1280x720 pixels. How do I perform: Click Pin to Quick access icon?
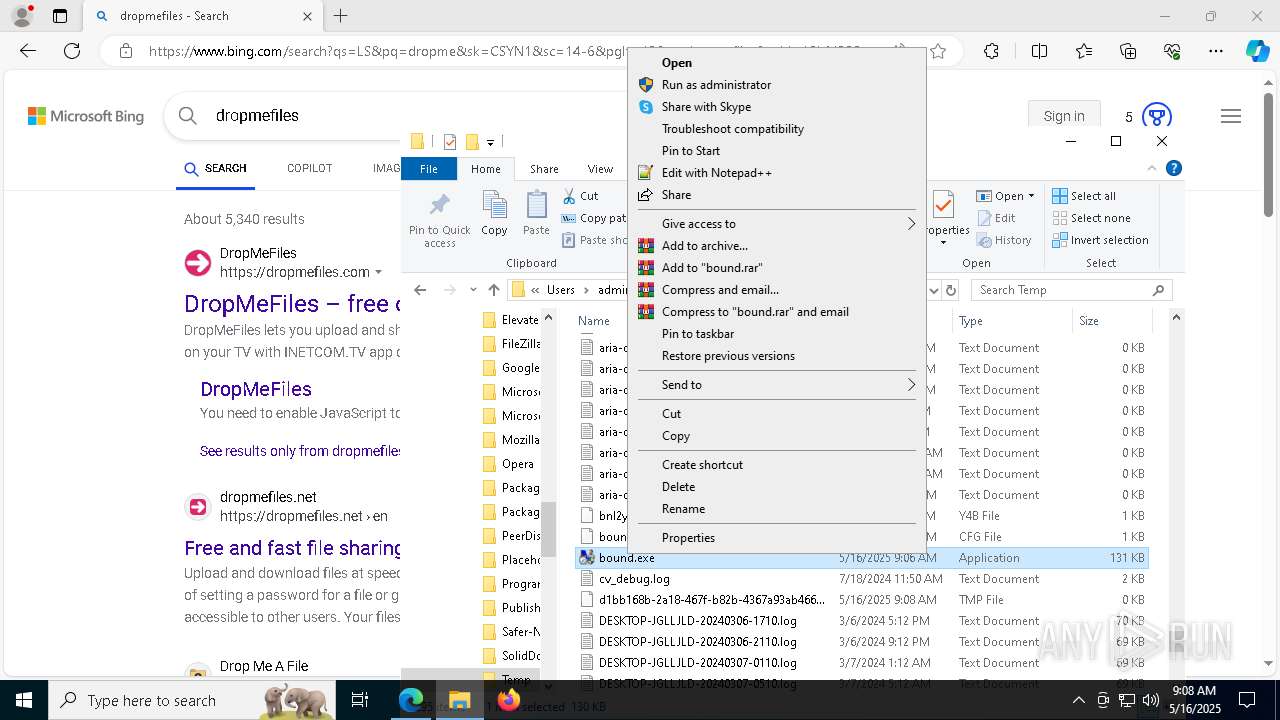tap(439, 219)
